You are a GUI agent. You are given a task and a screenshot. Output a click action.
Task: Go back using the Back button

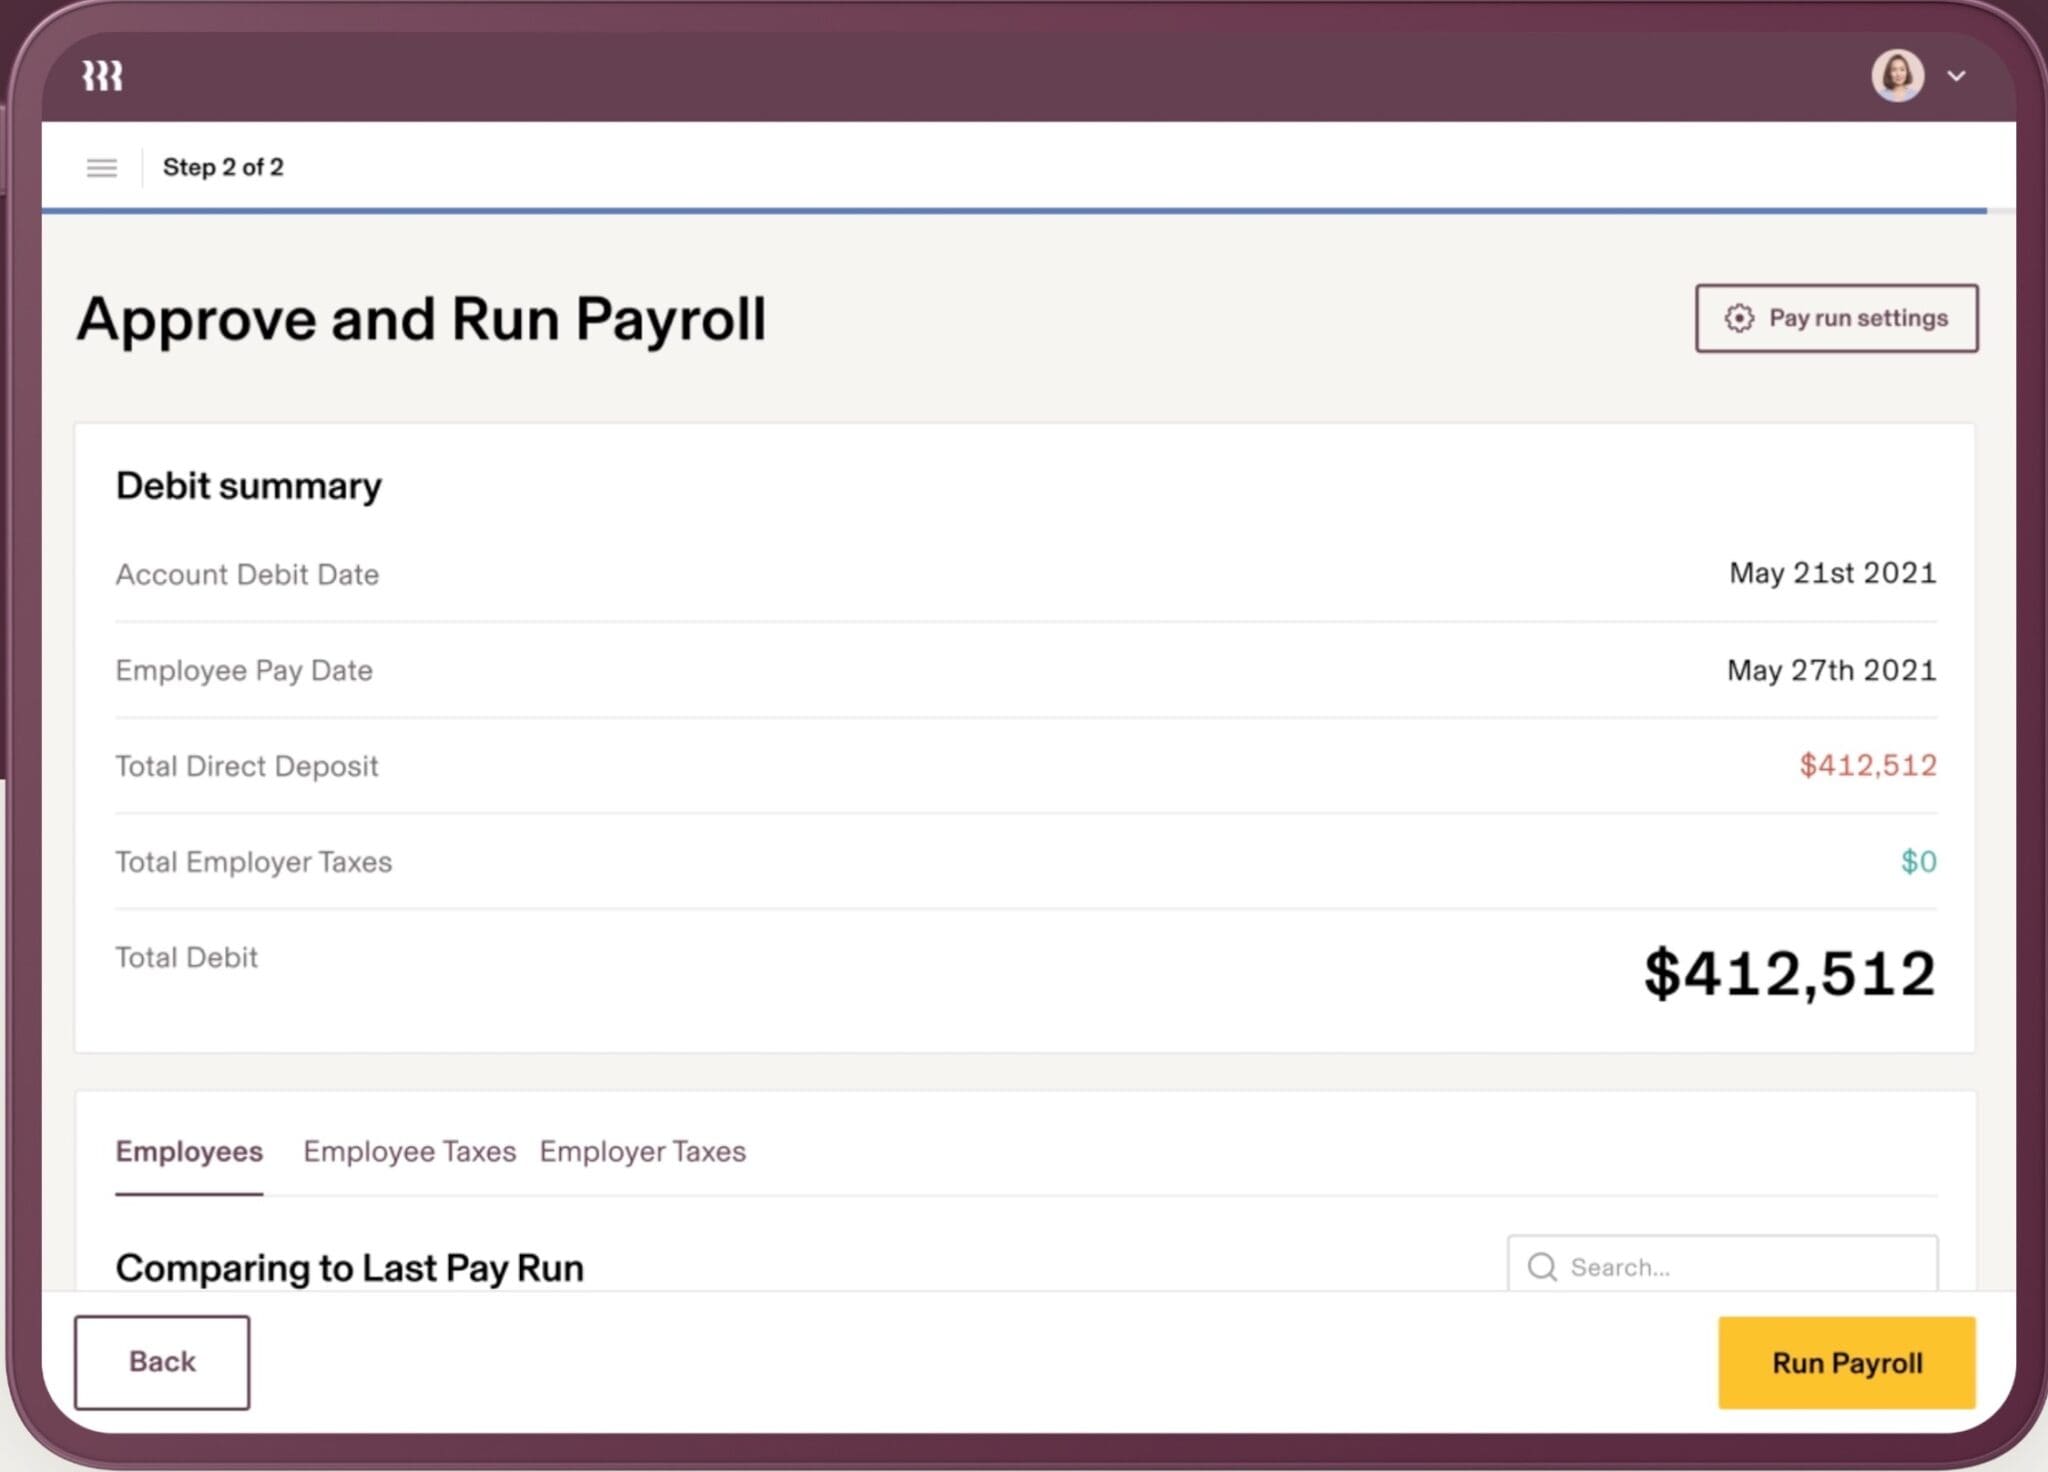pyautogui.click(x=162, y=1362)
